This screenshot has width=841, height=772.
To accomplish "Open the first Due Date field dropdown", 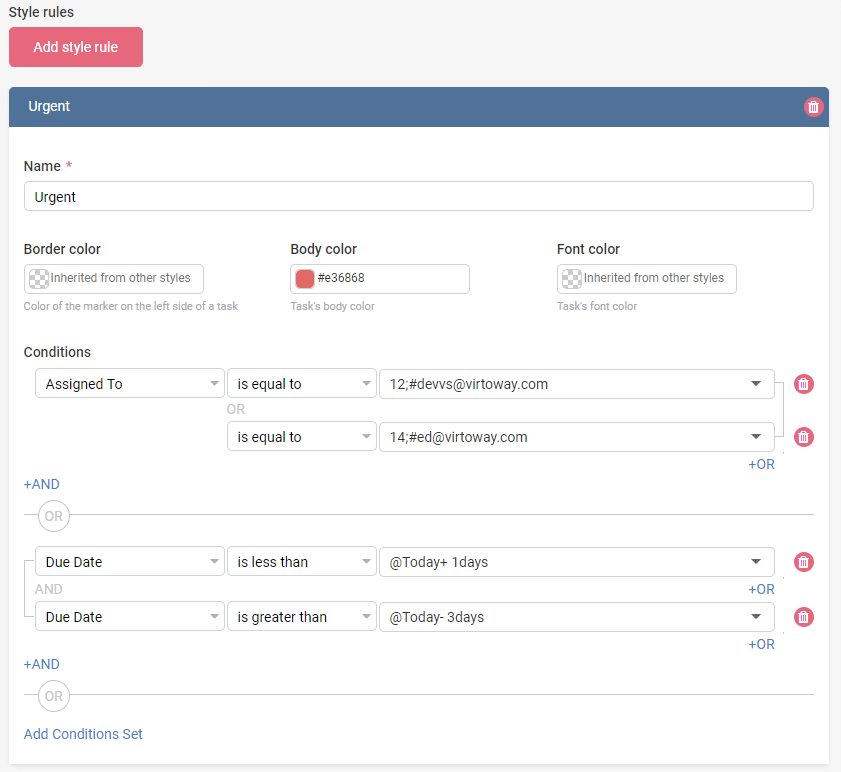I will 130,561.
